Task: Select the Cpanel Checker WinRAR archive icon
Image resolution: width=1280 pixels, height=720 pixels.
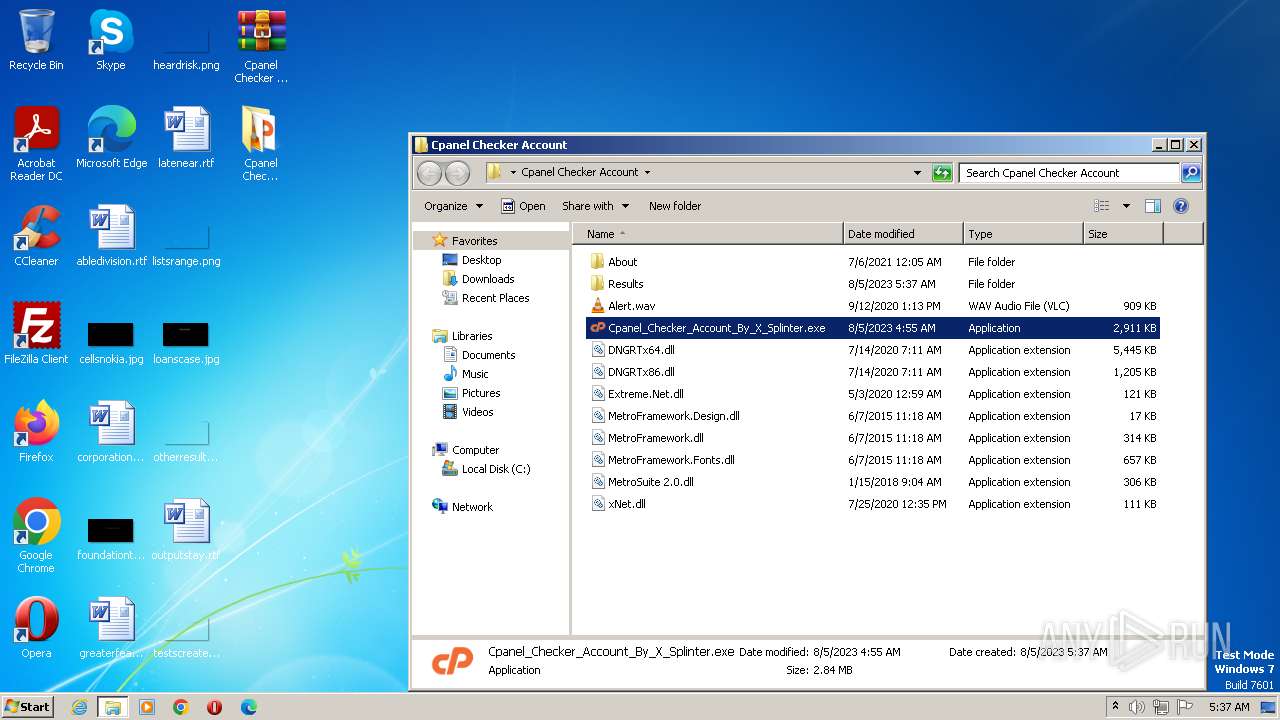Action: (261, 46)
